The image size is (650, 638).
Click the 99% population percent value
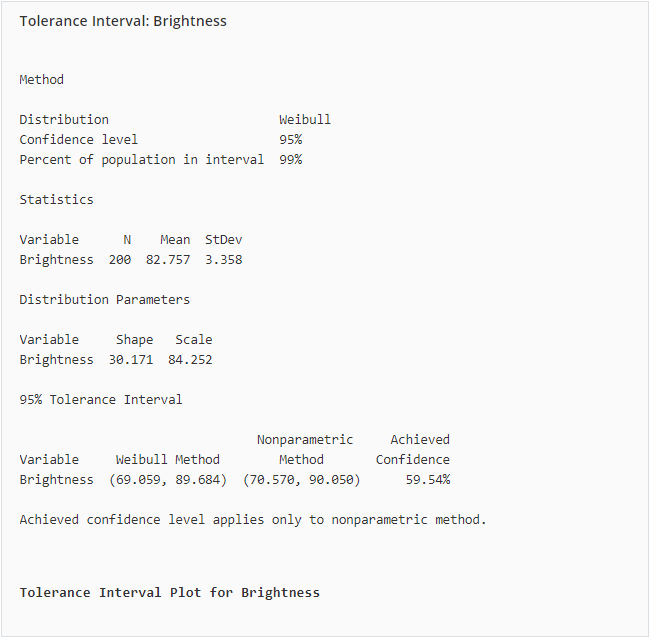tap(290, 160)
